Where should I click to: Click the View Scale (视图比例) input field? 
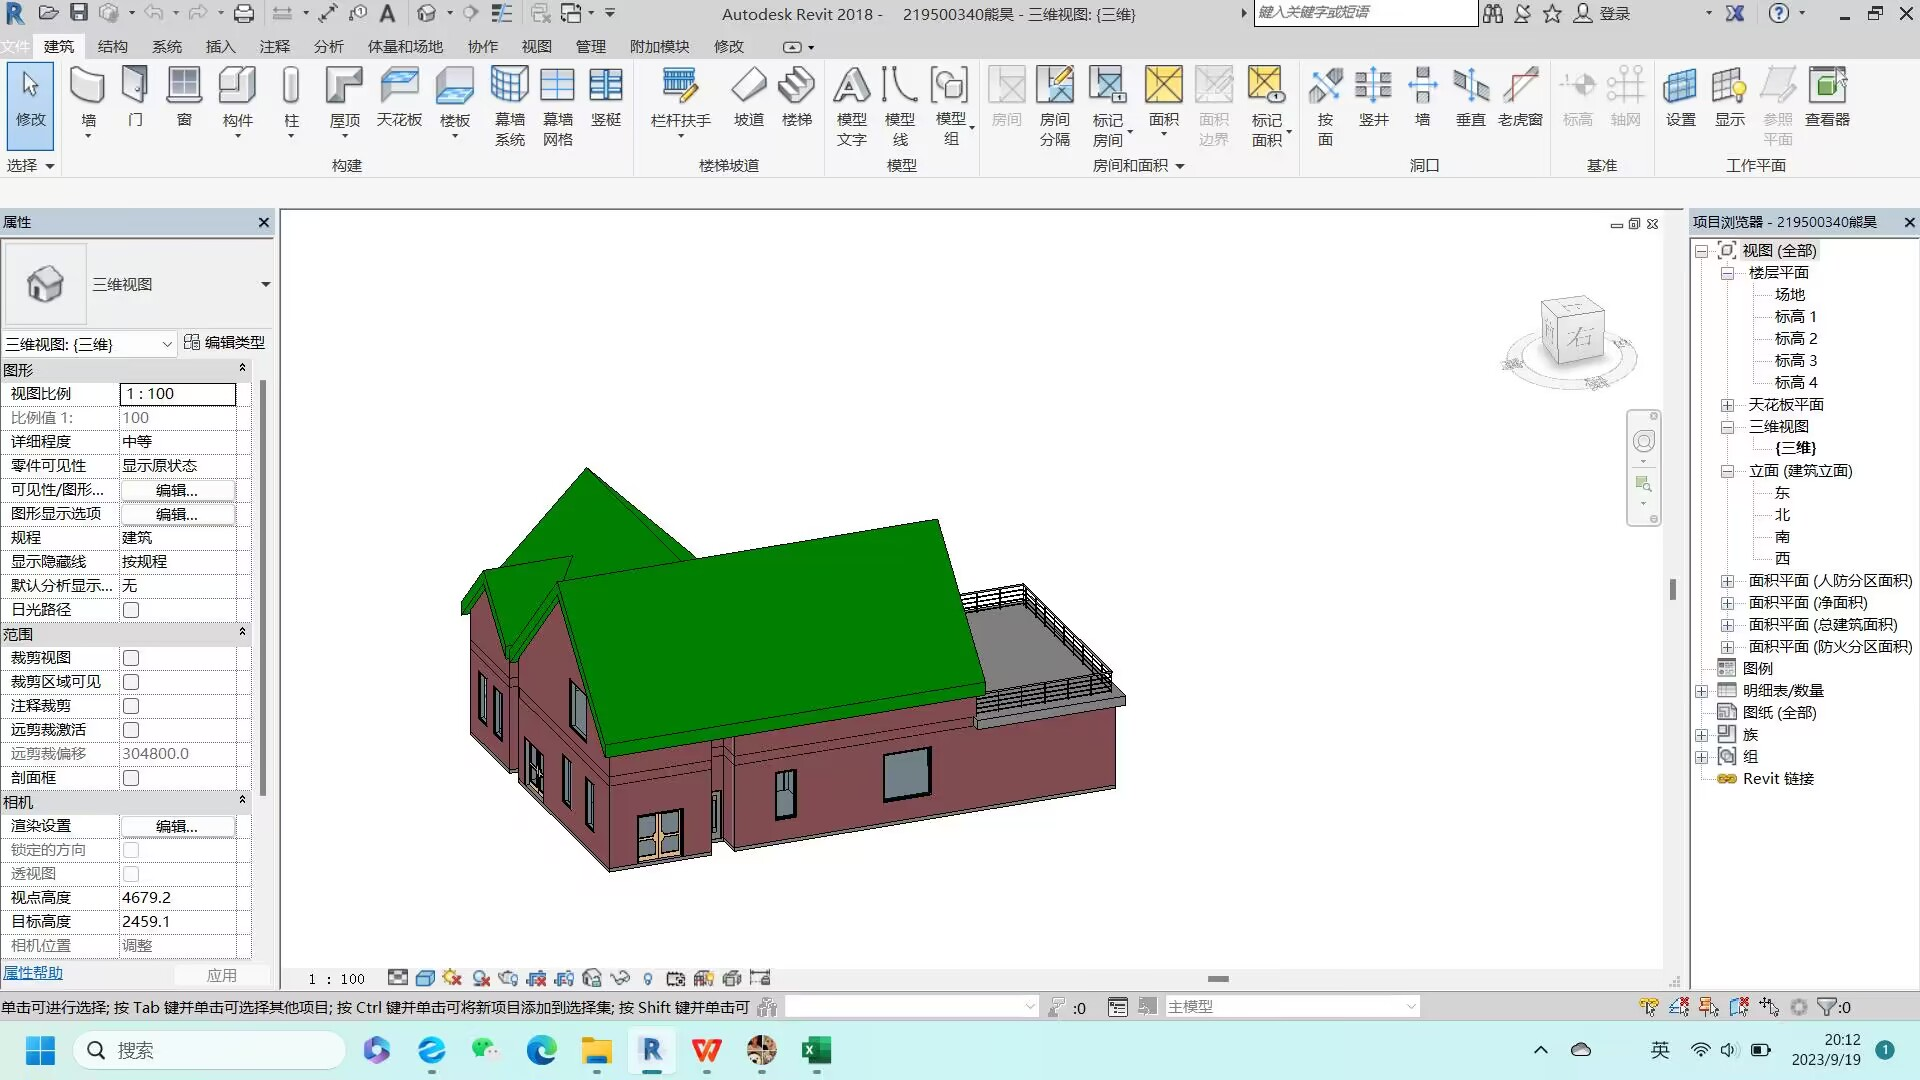coord(178,394)
